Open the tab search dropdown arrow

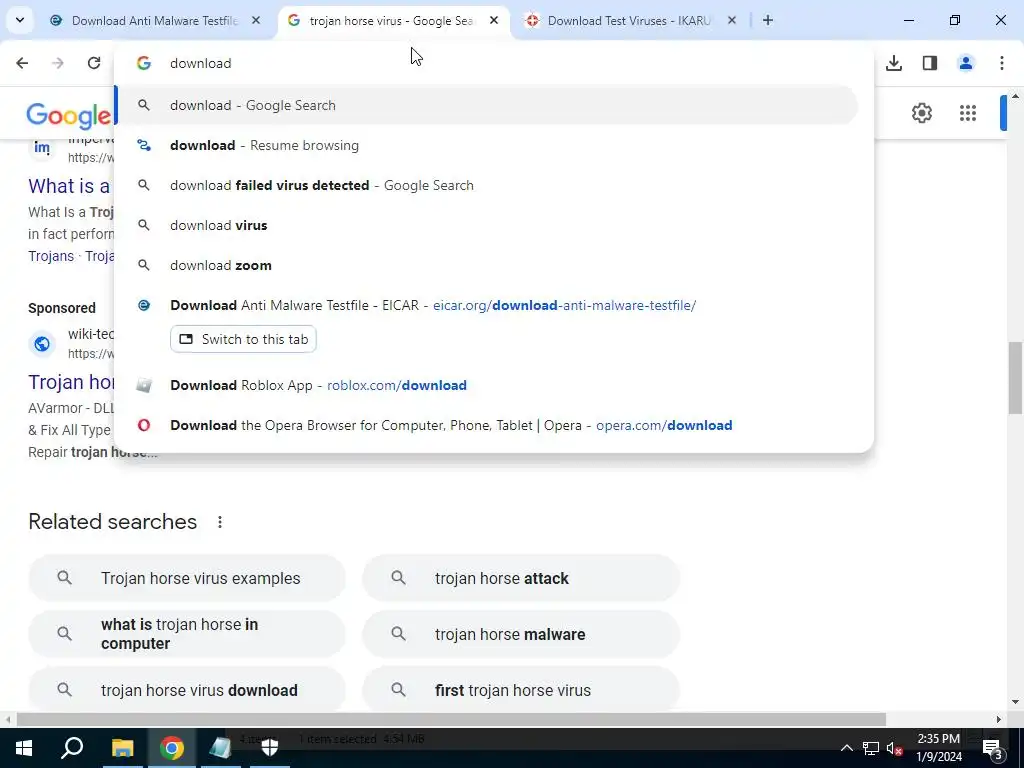20,20
